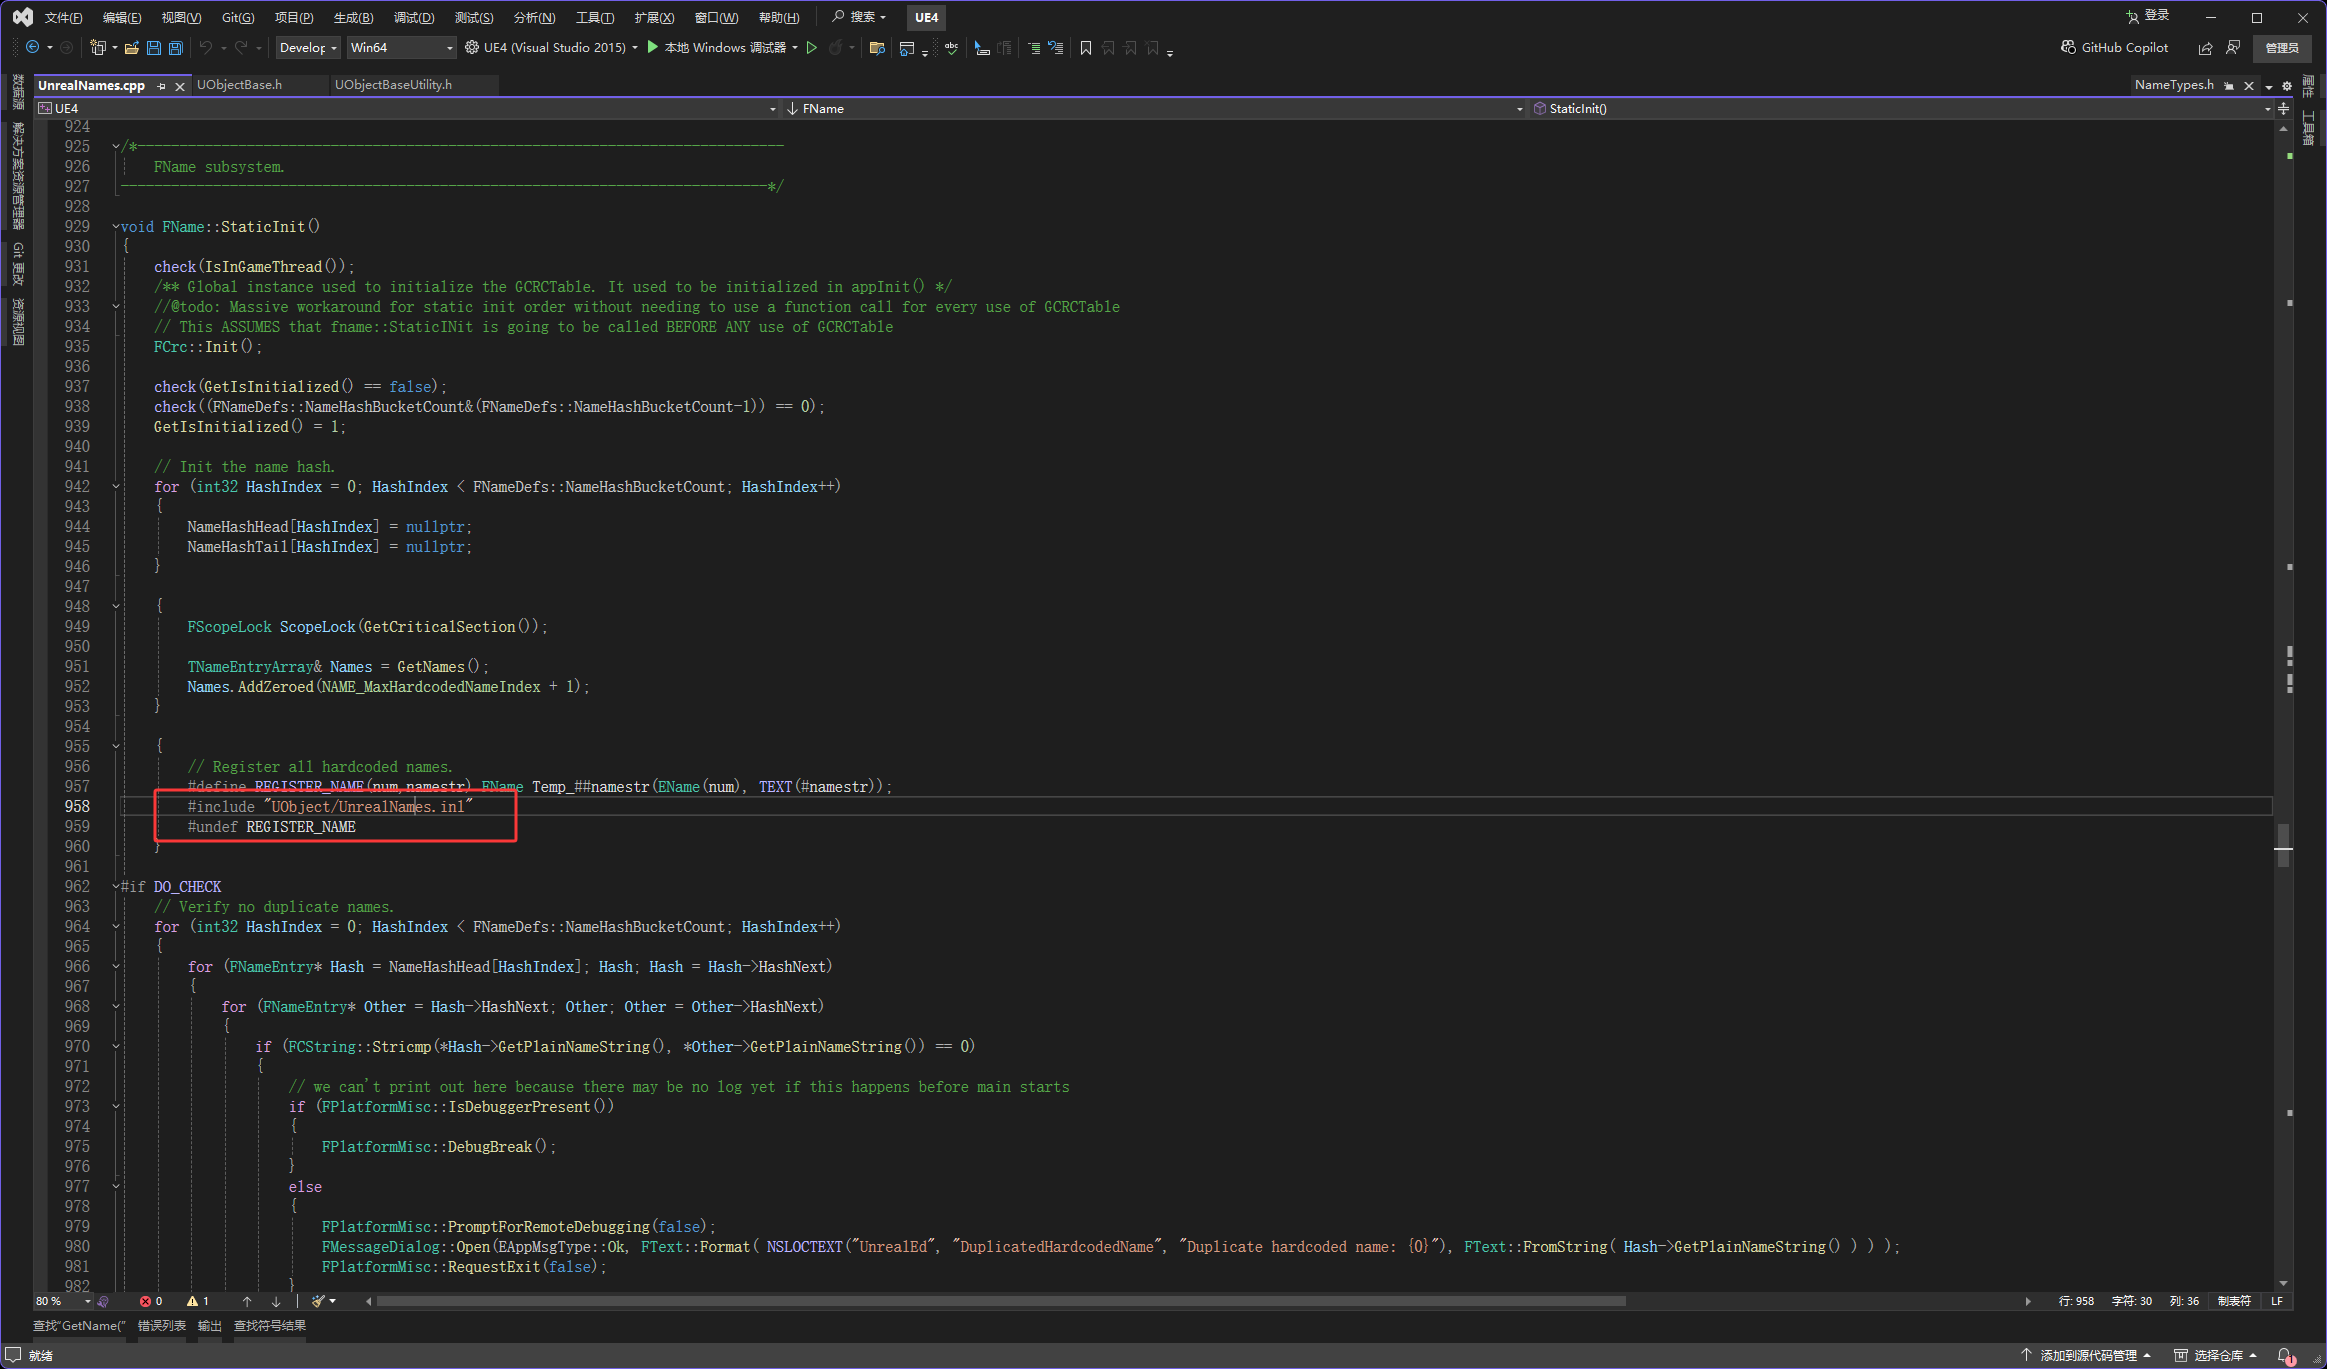Image resolution: width=2327 pixels, height=1369 pixels.
Task: Collapse the #if DO_CHECK region
Action: point(116,887)
